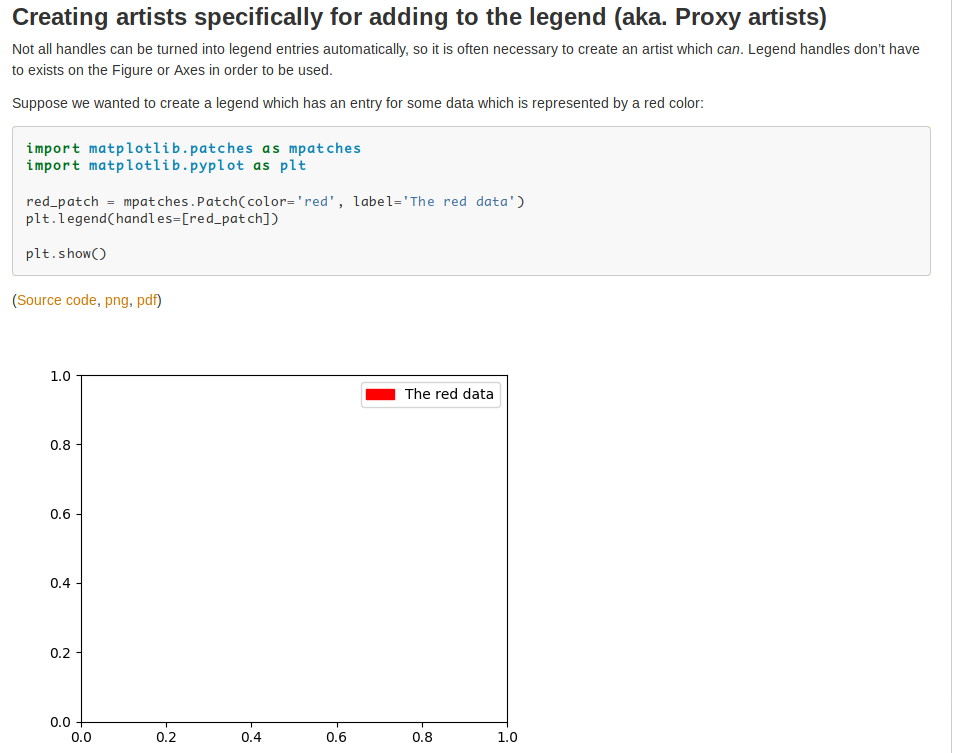Click the legend label 'The red data'
The height and width of the screenshot is (753, 959).
[x=449, y=394]
